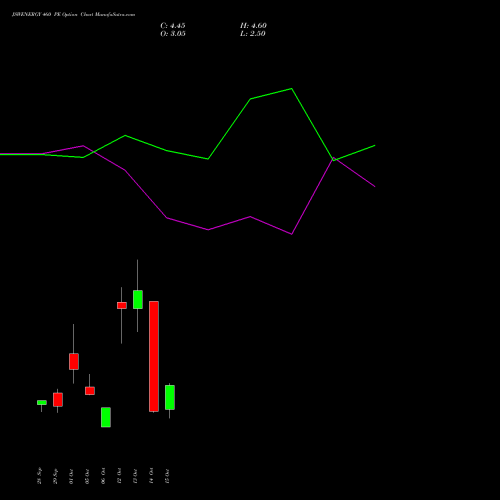Click the '01 Oct' date label
Viewport: 500px width, 500px height.
[71, 476]
